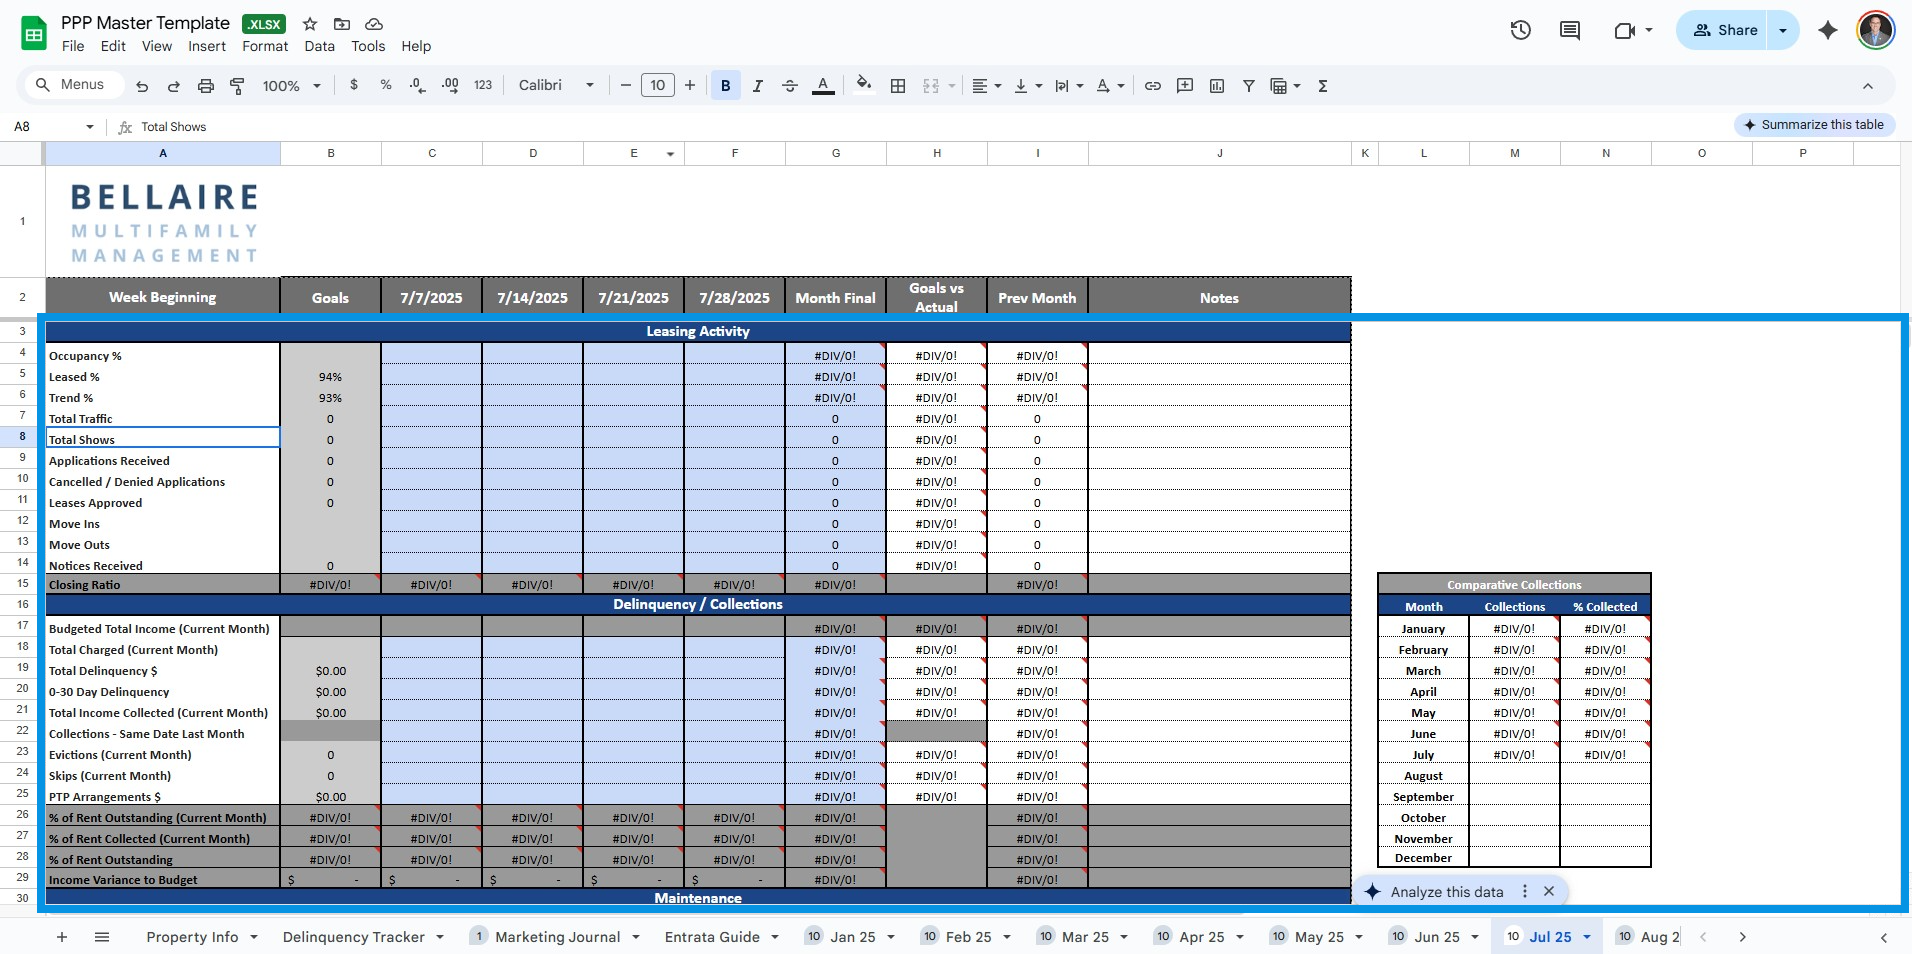
Task: Open the comments panel icon
Action: [1570, 30]
